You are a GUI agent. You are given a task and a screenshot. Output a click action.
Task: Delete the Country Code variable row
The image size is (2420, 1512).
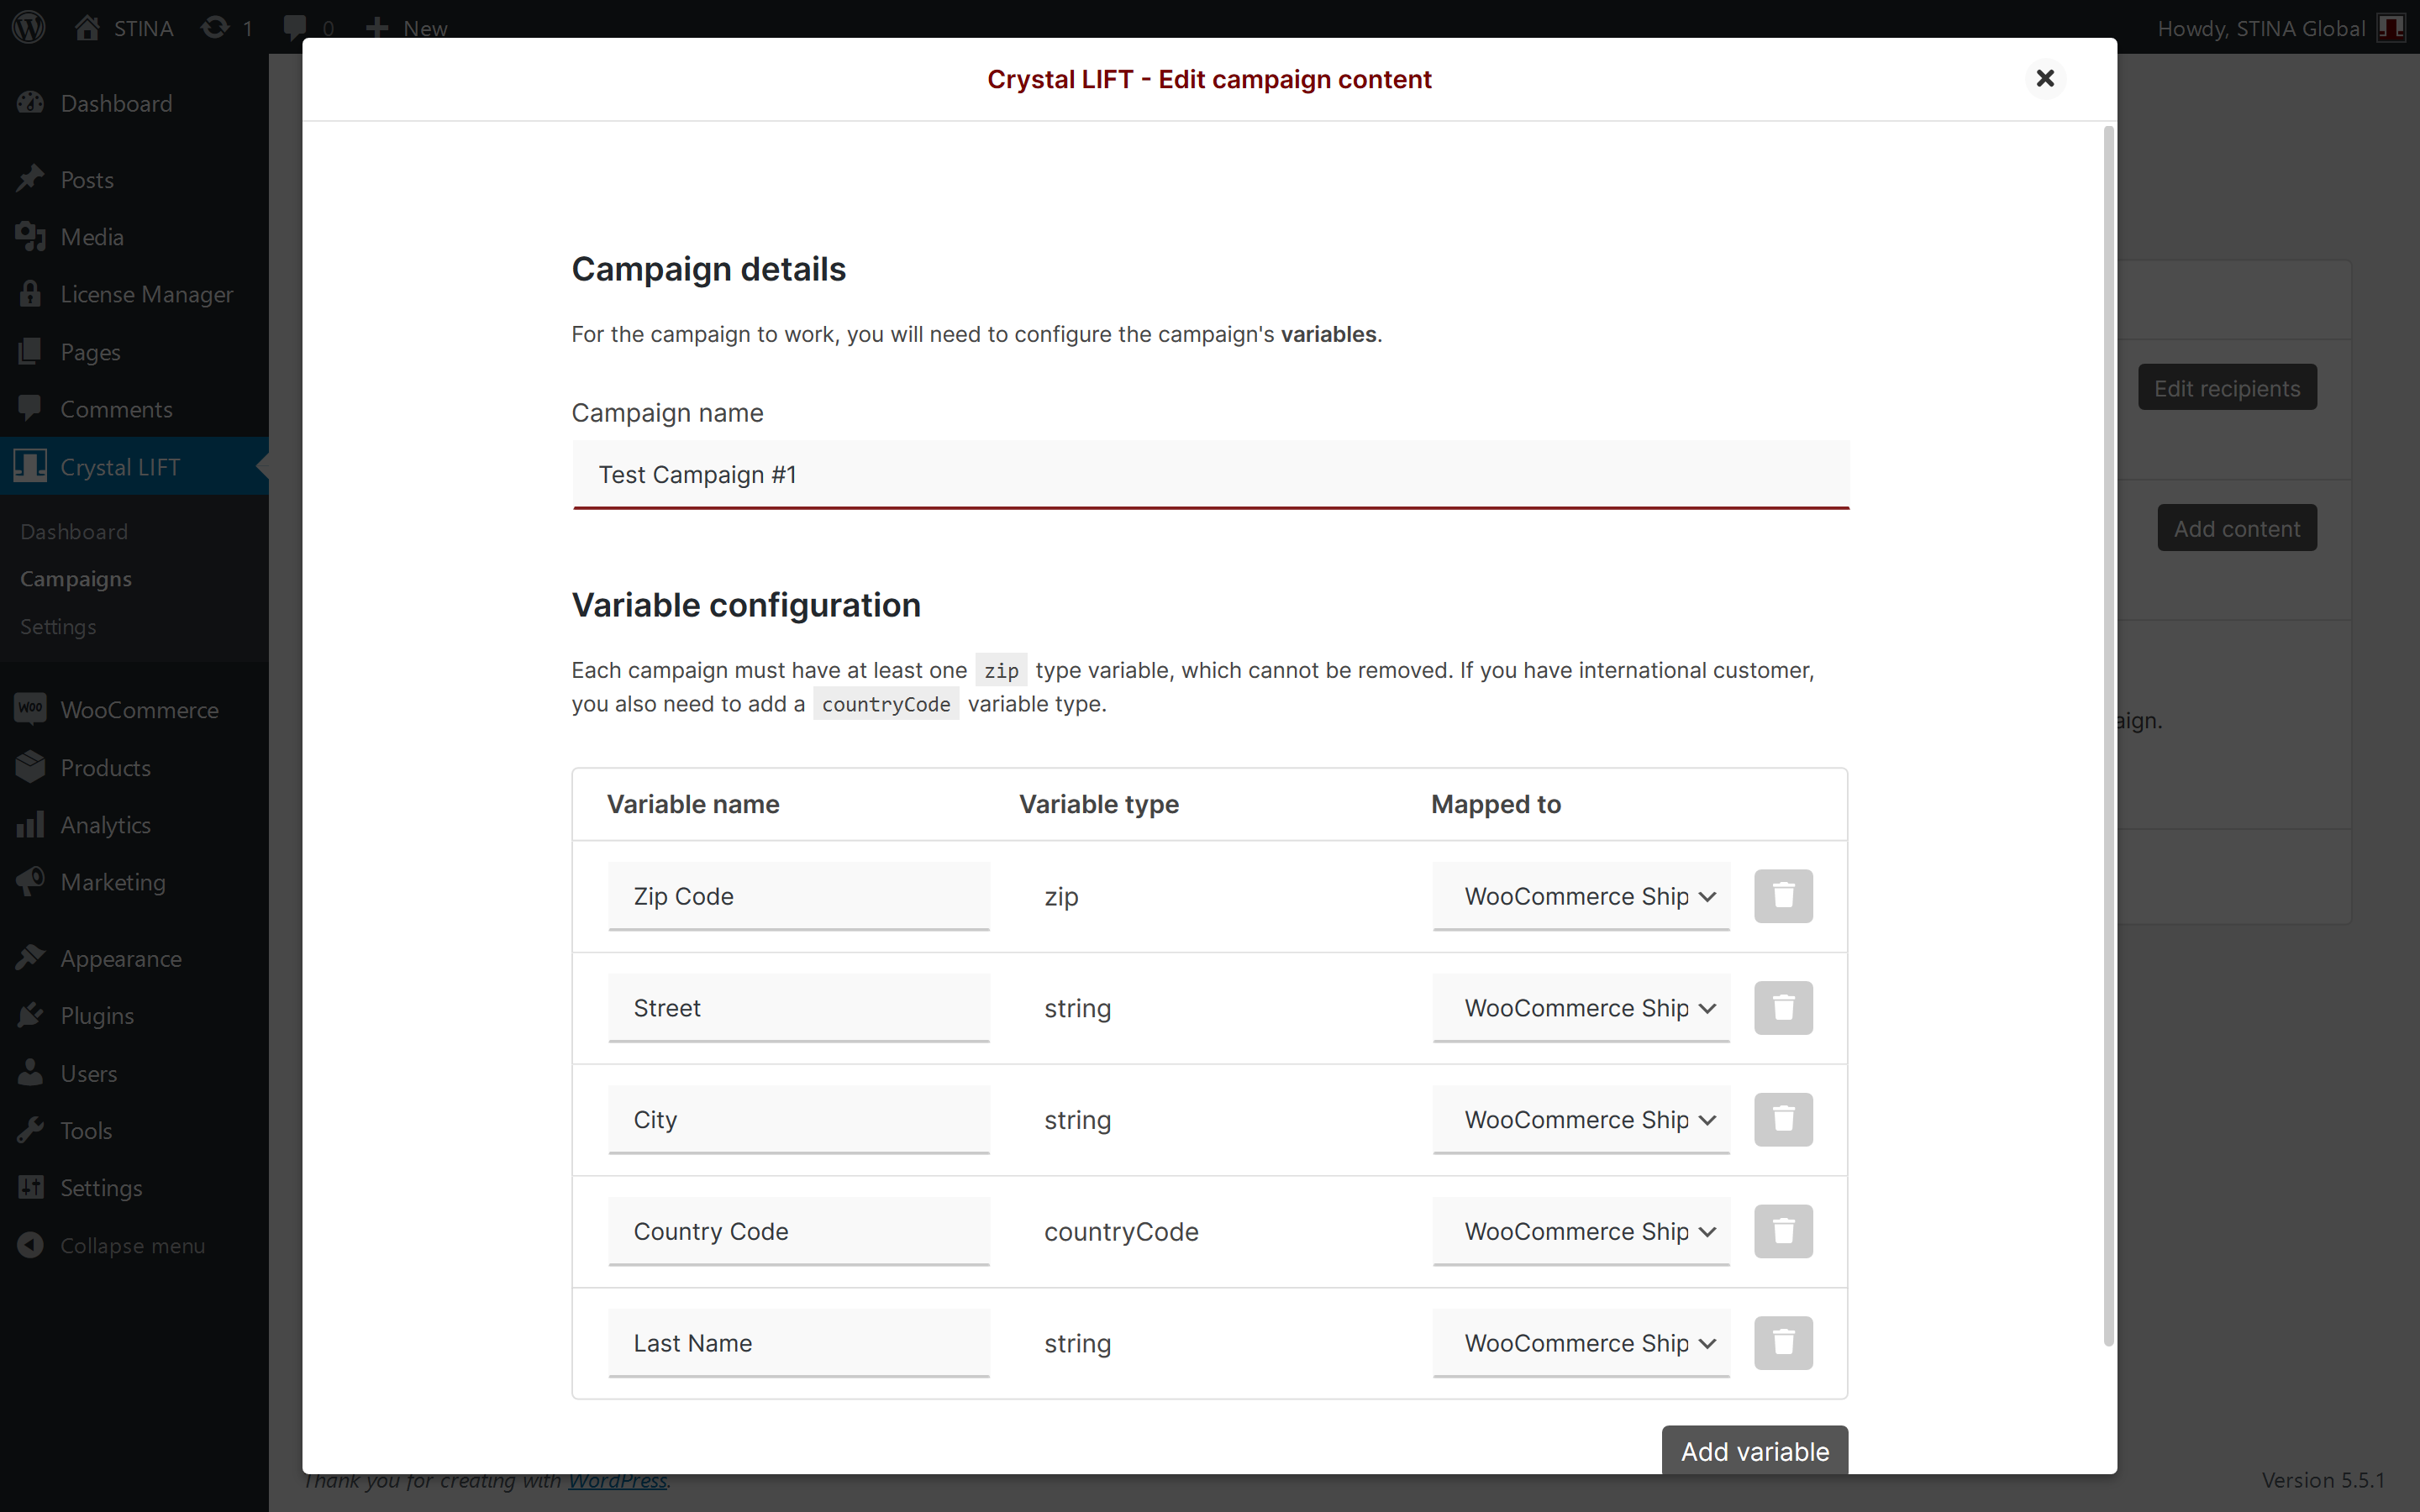click(1783, 1231)
